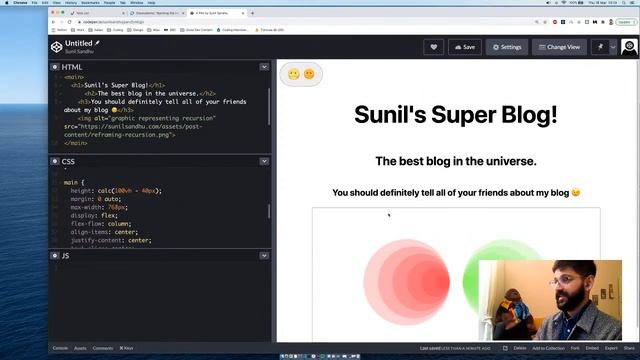Click the HTML editor vertical scrollbar

coord(269,106)
